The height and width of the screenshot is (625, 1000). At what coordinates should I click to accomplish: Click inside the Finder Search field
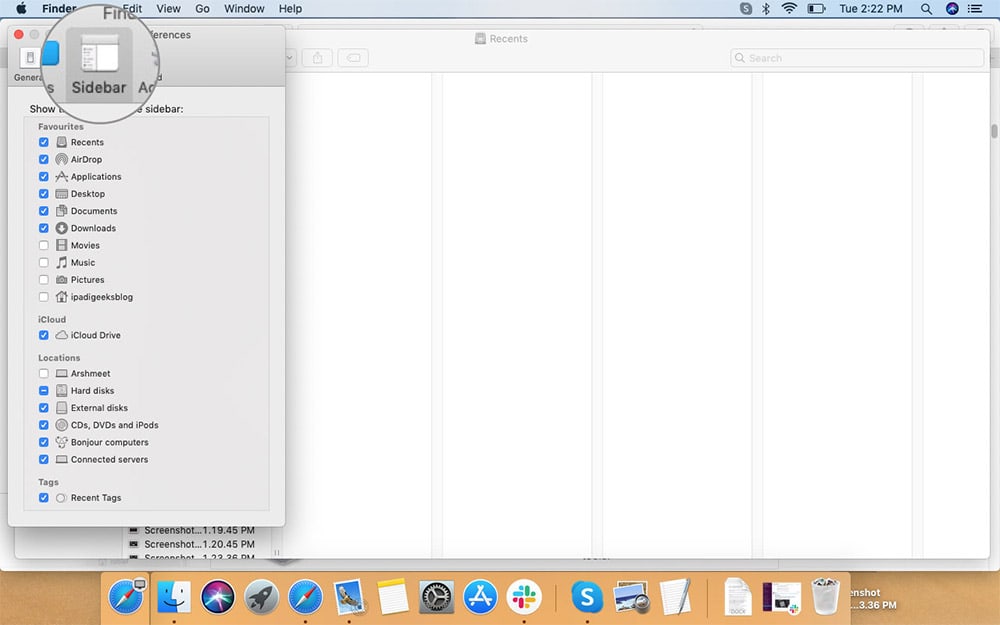pyautogui.click(x=855, y=58)
